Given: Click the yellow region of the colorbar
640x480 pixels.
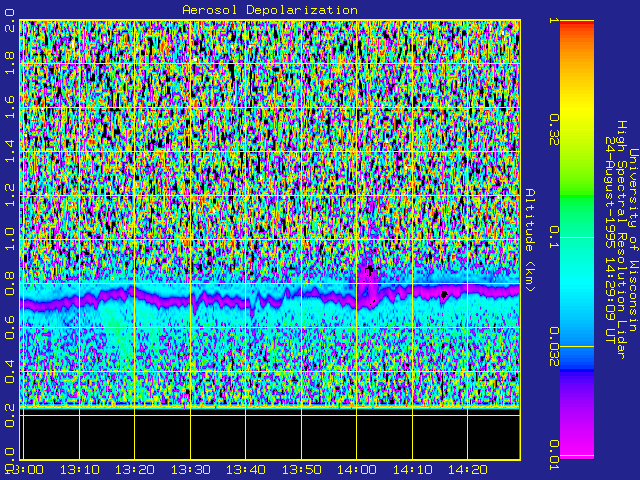Looking at the screenshot, I should pos(577,106).
